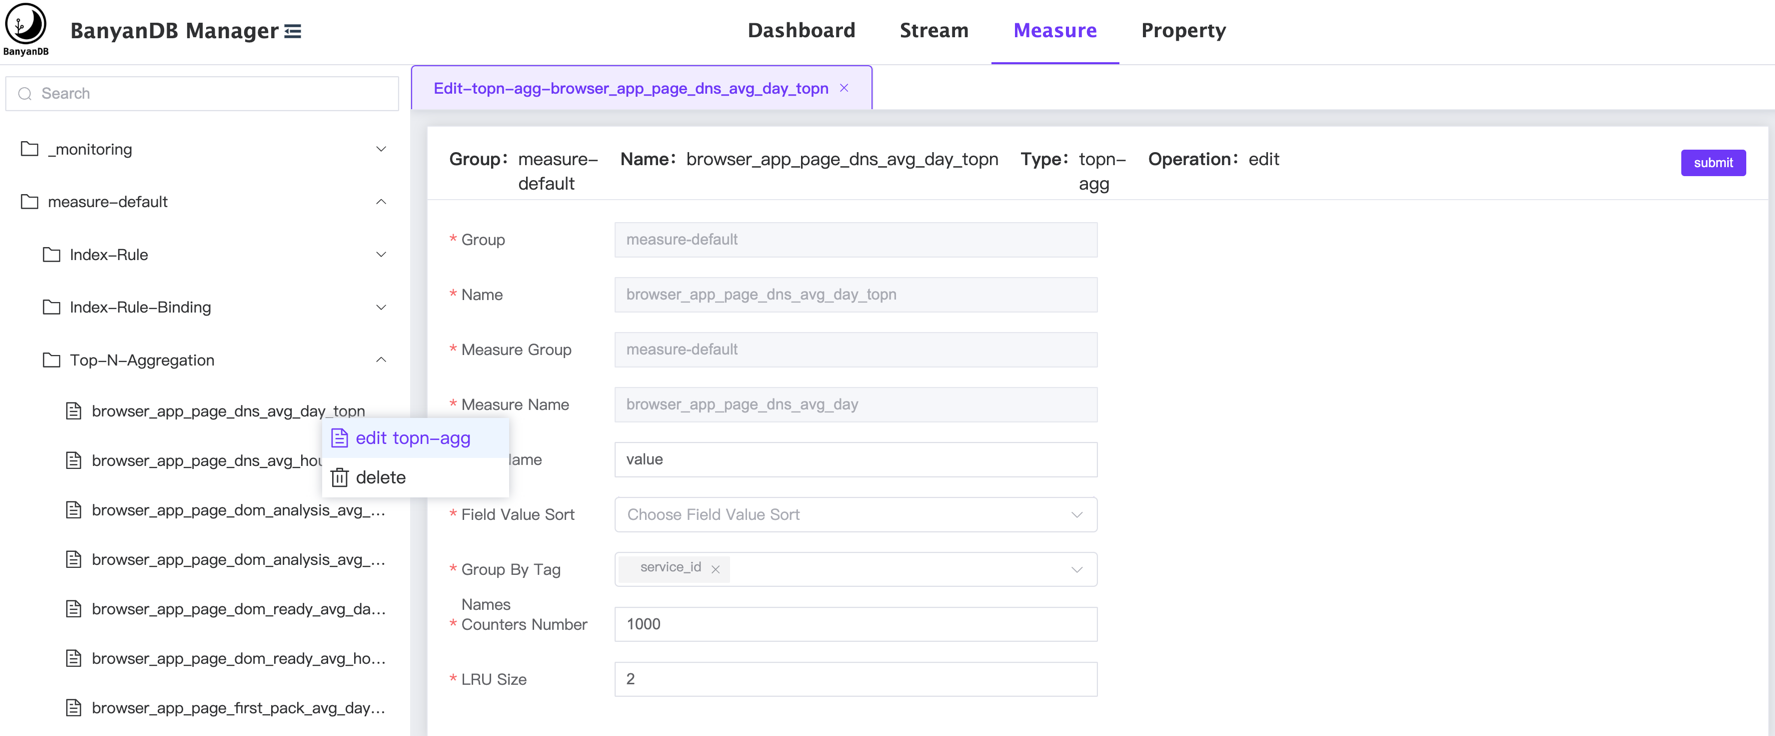The image size is (1775, 736).
Task: Expand the Index-Rule-Binding folder chevron
Action: (381, 308)
